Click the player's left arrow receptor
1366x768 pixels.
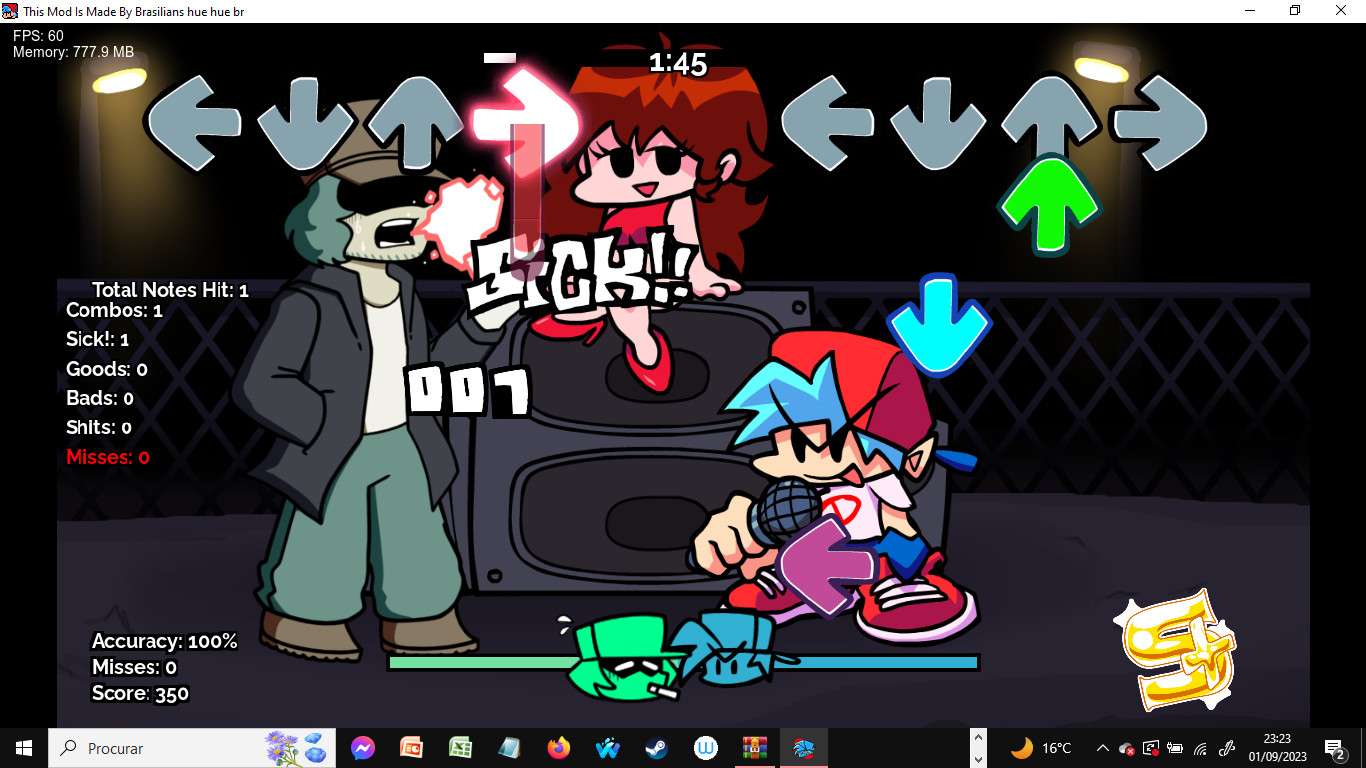pos(826,123)
